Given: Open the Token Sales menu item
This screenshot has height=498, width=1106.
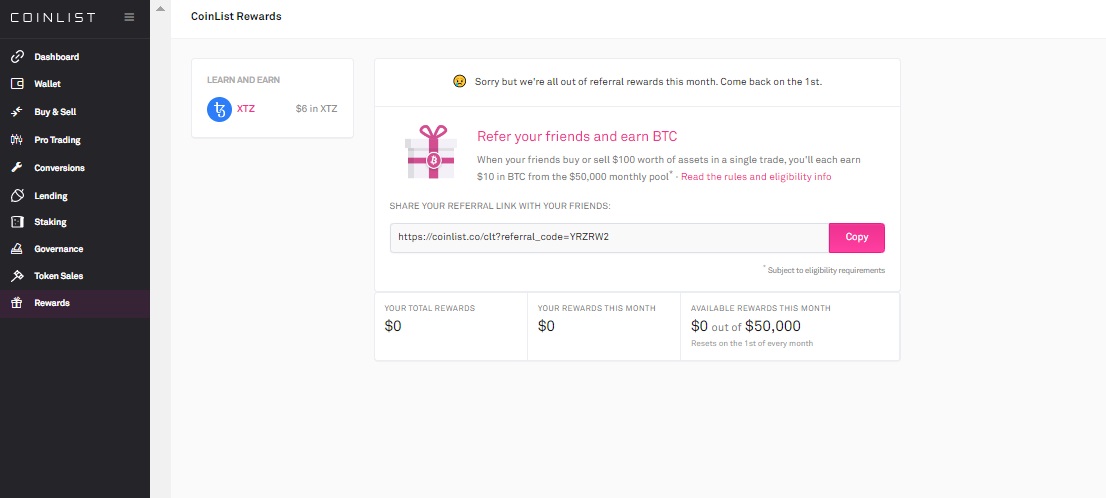Looking at the screenshot, I should click(x=58, y=276).
